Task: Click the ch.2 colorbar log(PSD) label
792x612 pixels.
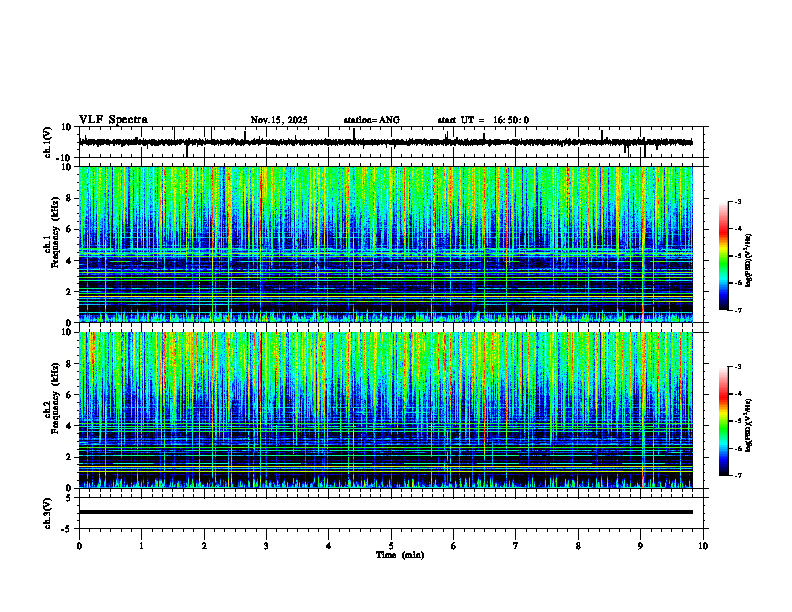Action: [749, 424]
